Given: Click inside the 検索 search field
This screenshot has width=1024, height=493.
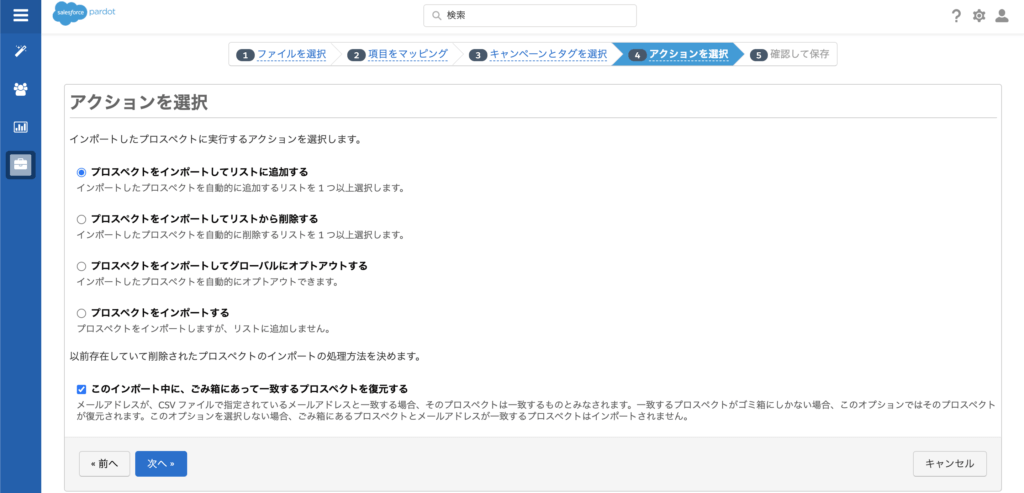Looking at the screenshot, I should point(530,16).
